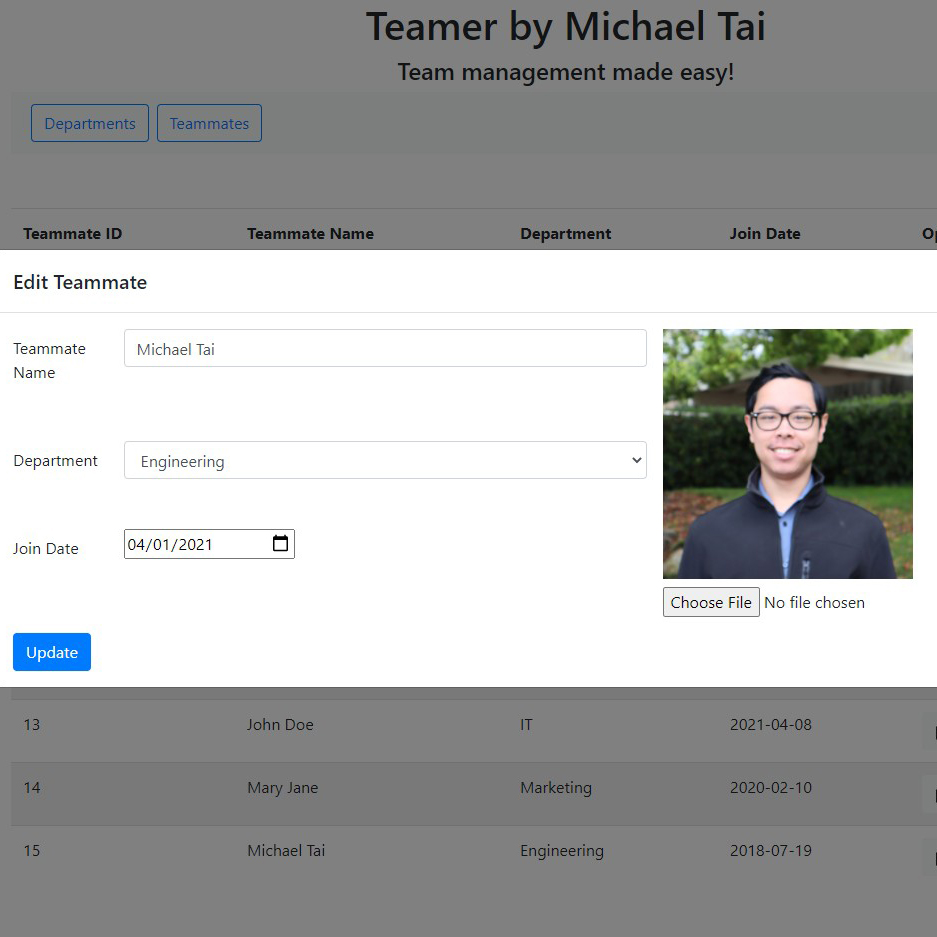Click the IT department cell
Viewport: 937px width, 937px height.
point(526,725)
